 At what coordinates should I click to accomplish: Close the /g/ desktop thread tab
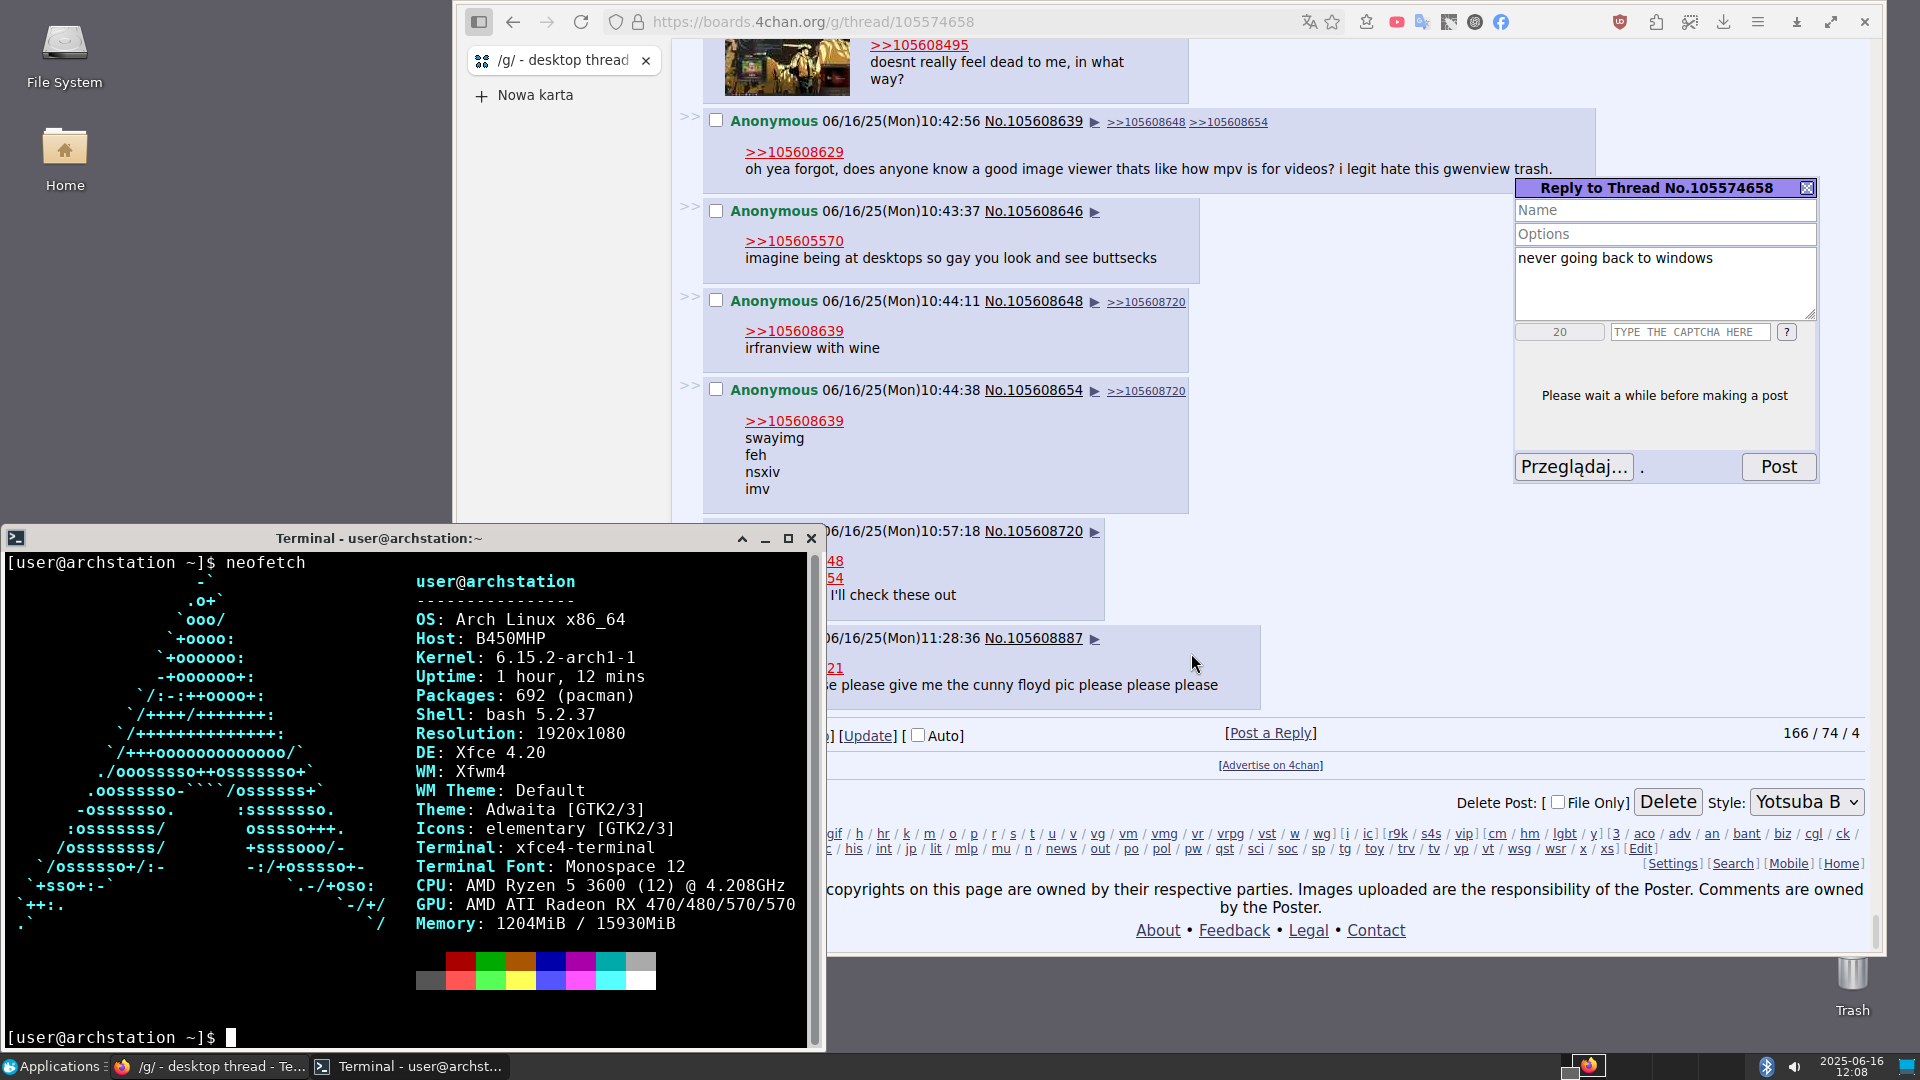[646, 61]
